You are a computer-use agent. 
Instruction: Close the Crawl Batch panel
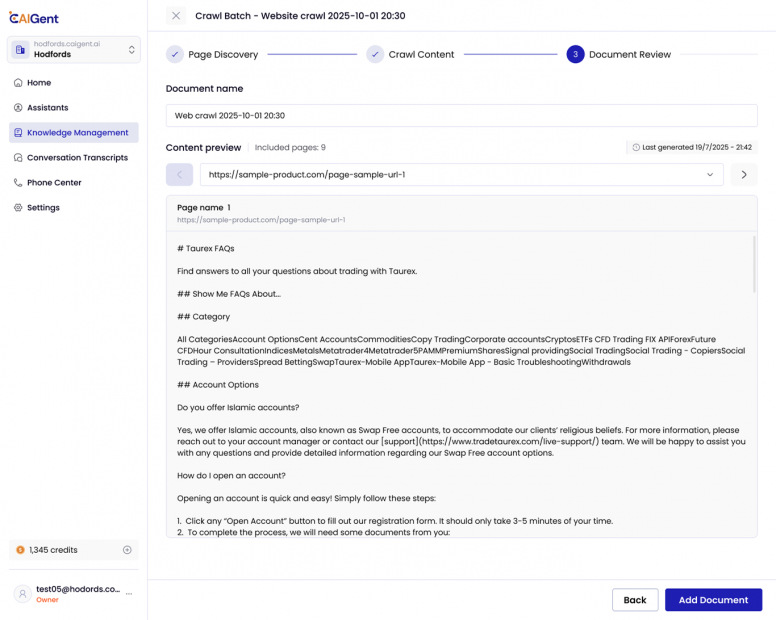(x=176, y=16)
